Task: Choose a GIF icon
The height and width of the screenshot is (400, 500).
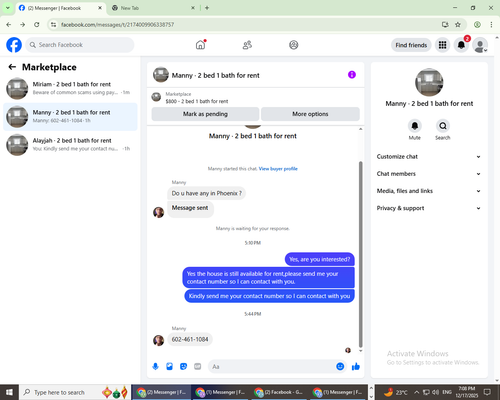Action: pos(198,367)
